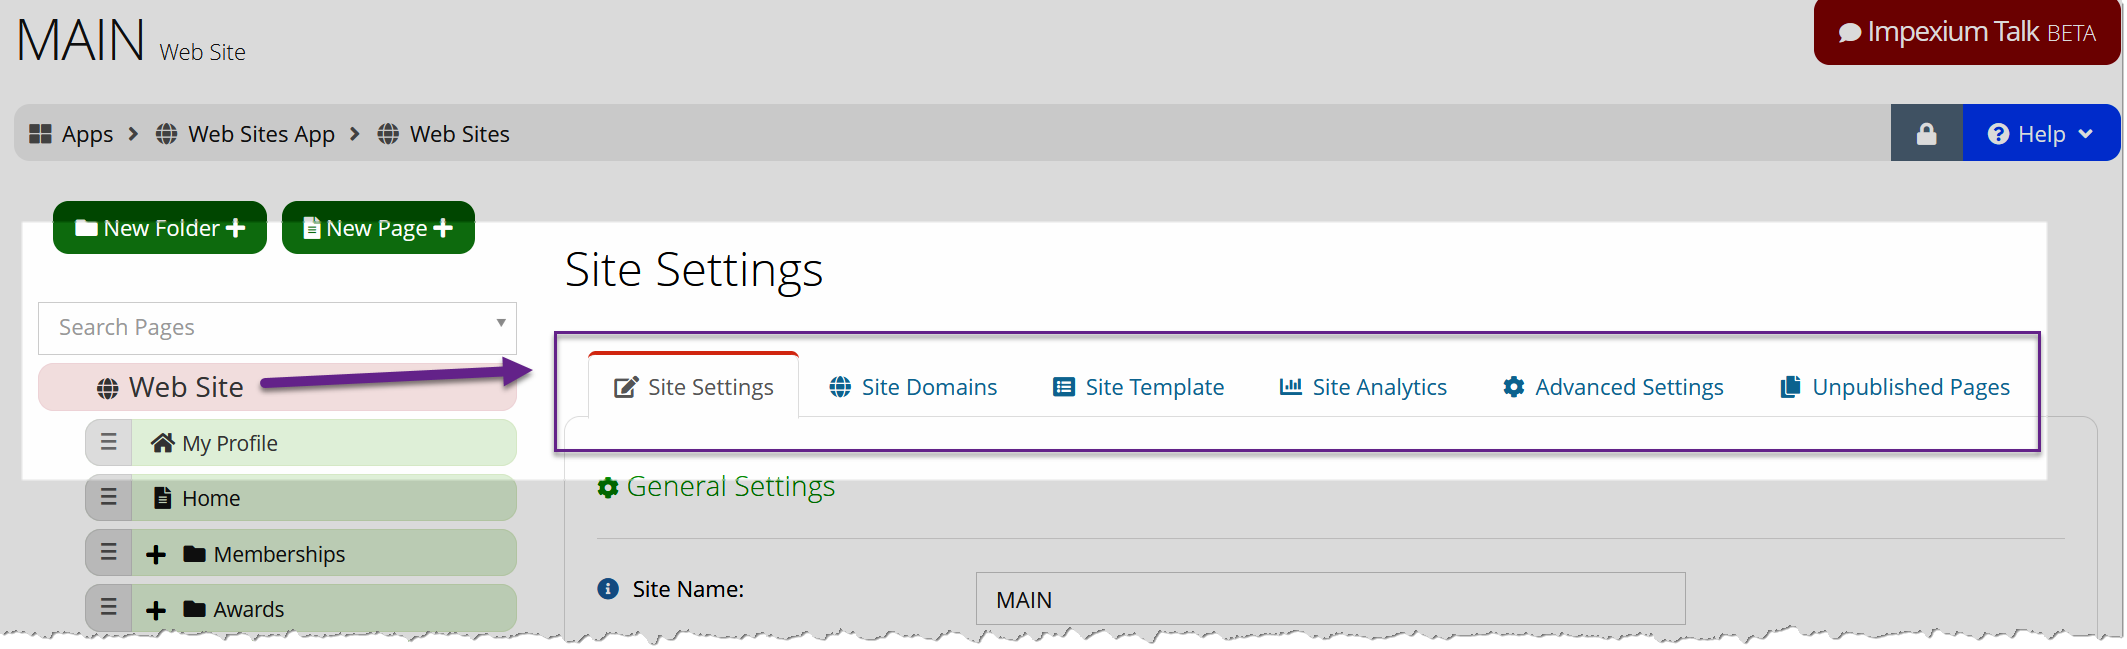Click the New Folder button
The width and height of the screenshot is (2127, 649).
(x=160, y=228)
